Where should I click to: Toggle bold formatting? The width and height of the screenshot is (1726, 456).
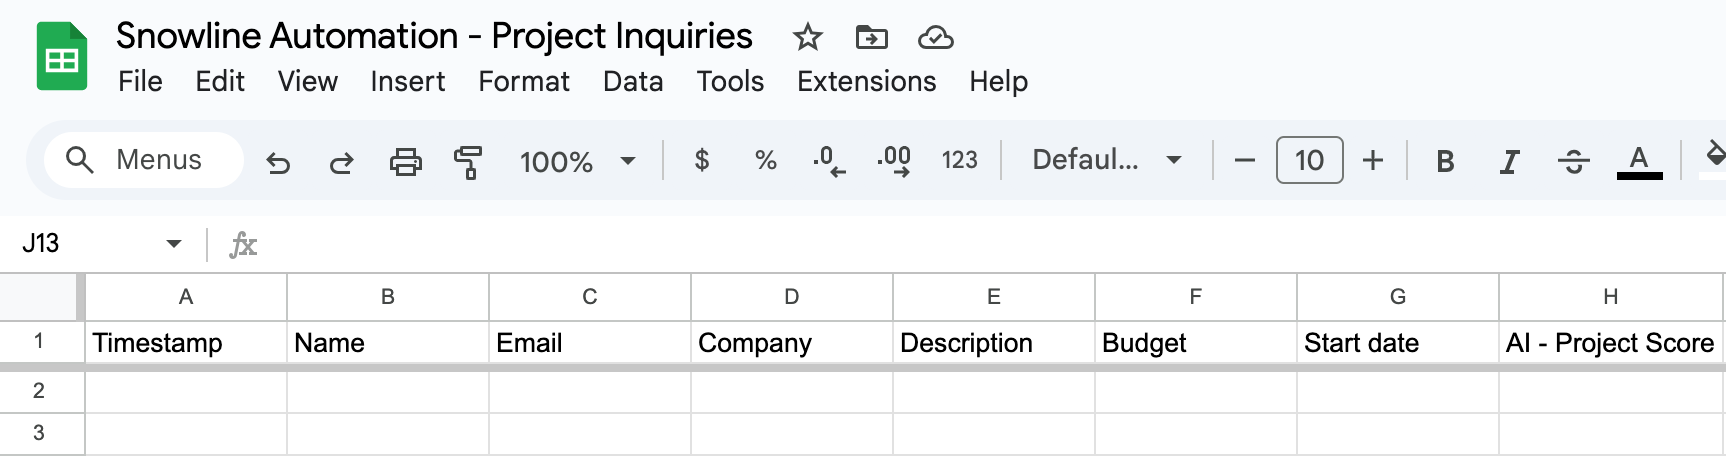point(1445,161)
